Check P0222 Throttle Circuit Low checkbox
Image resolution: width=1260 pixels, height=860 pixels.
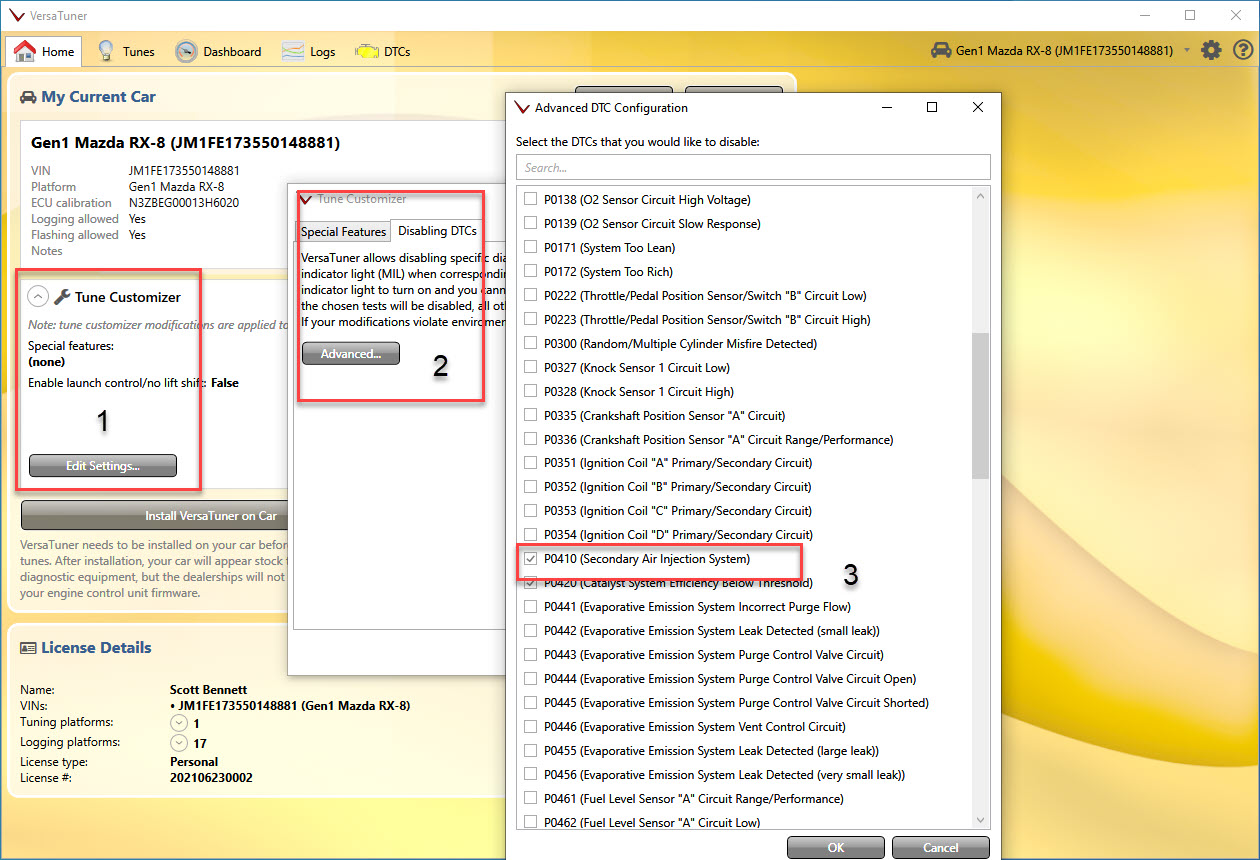click(x=530, y=296)
